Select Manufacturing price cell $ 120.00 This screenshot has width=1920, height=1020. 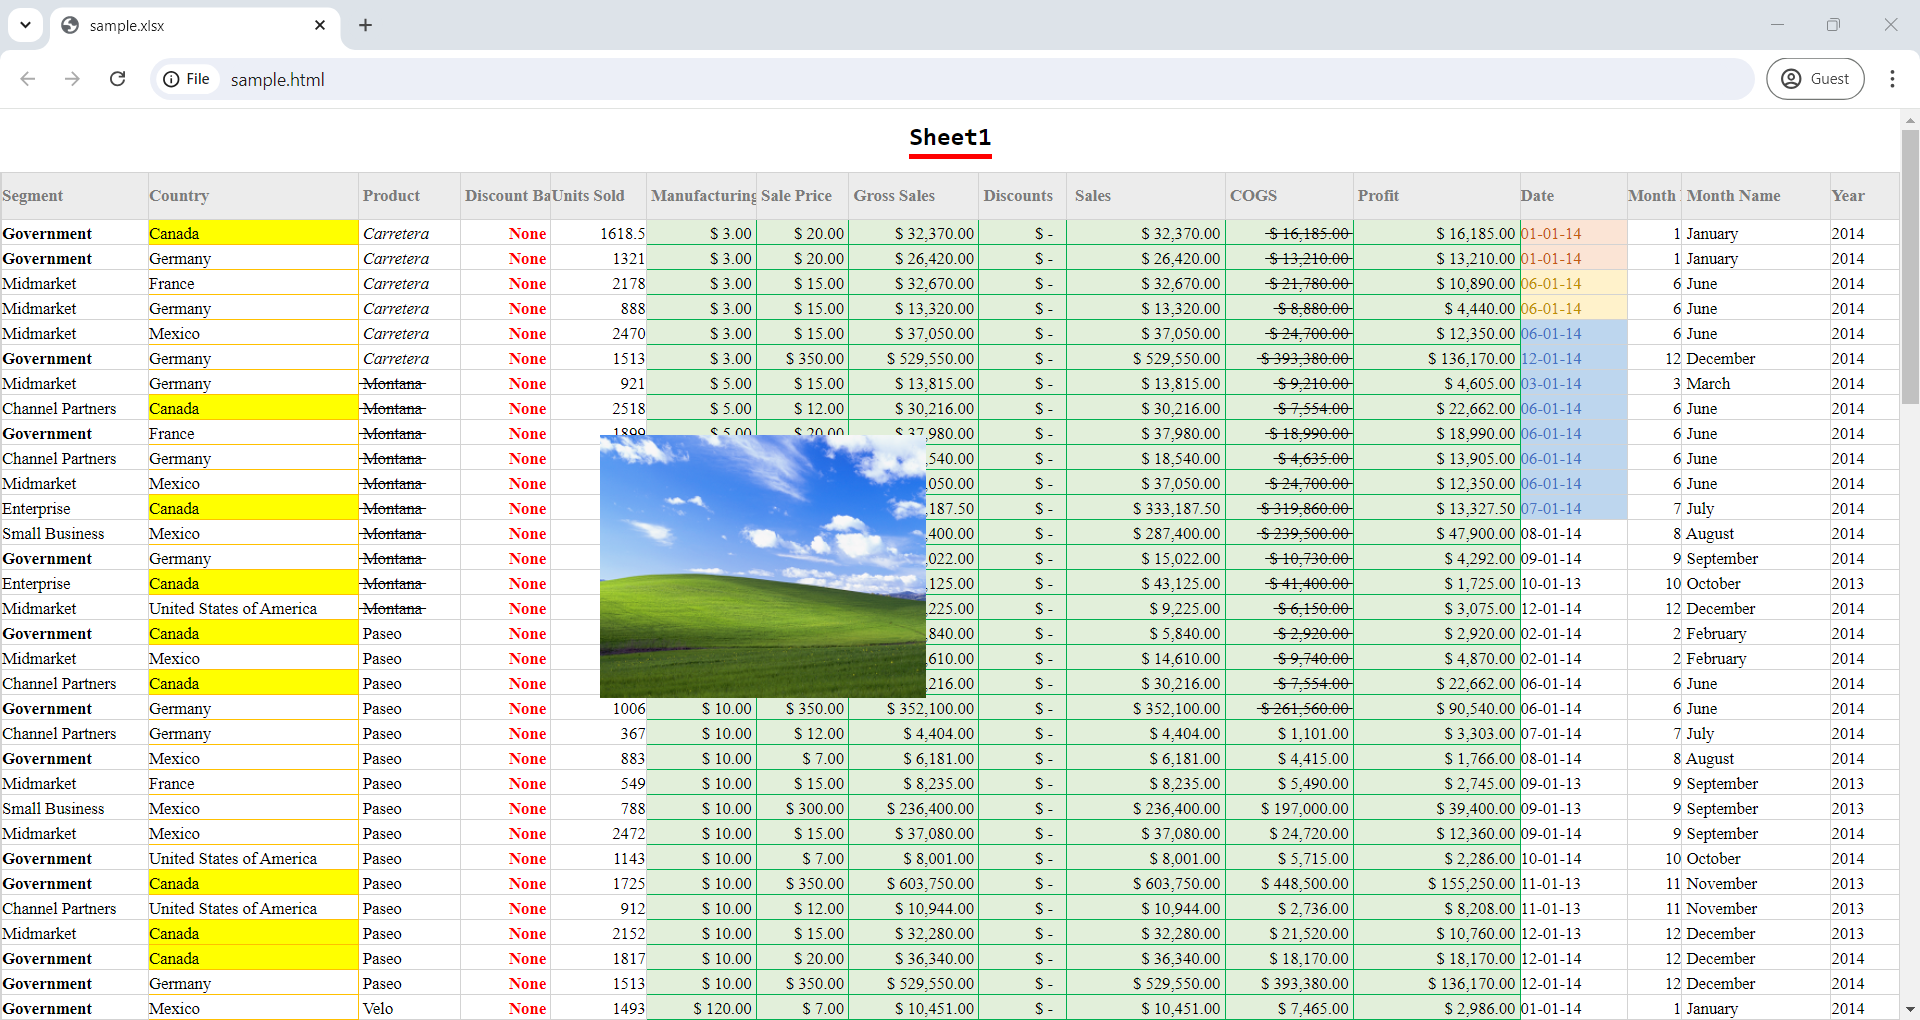click(702, 1008)
